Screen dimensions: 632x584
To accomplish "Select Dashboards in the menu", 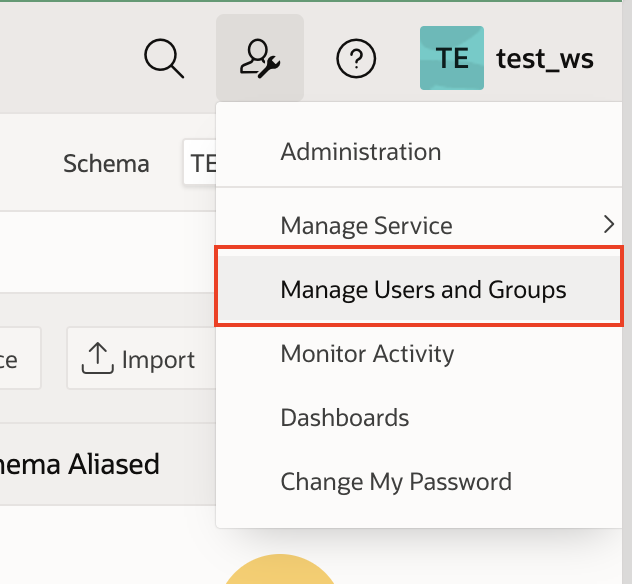I will (x=419, y=418).
